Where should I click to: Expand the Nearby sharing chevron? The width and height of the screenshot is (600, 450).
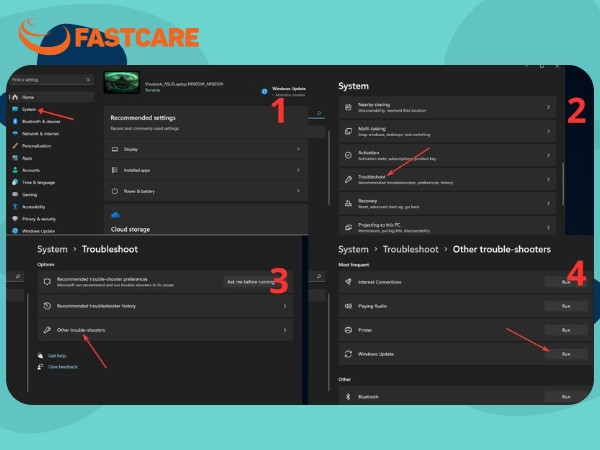coord(548,108)
